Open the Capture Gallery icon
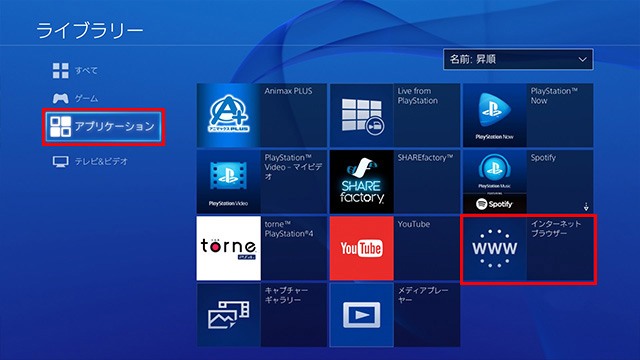This screenshot has width=640, height=360. pos(229,315)
